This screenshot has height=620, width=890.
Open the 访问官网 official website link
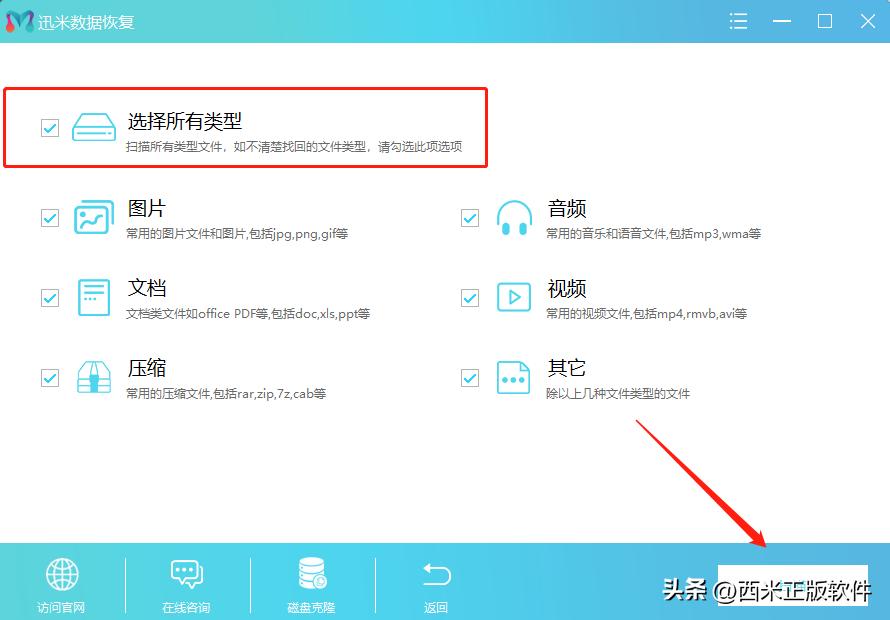[62, 607]
